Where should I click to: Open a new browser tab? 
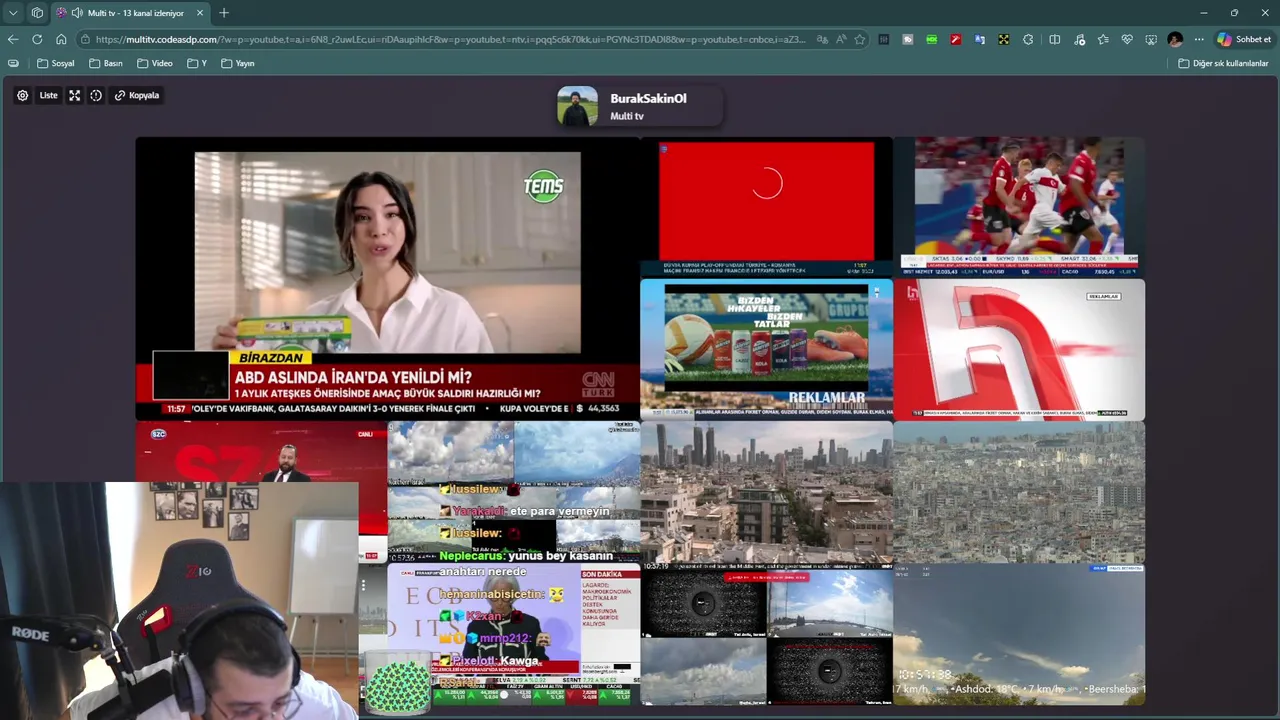point(224,13)
